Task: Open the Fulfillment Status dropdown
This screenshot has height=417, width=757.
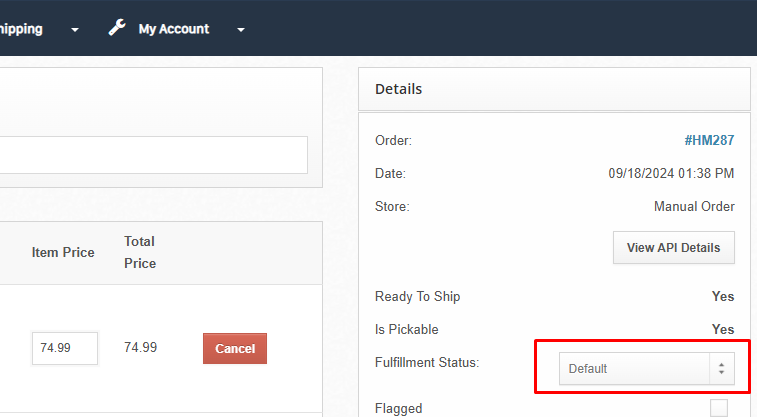Action: click(x=634, y=368)
